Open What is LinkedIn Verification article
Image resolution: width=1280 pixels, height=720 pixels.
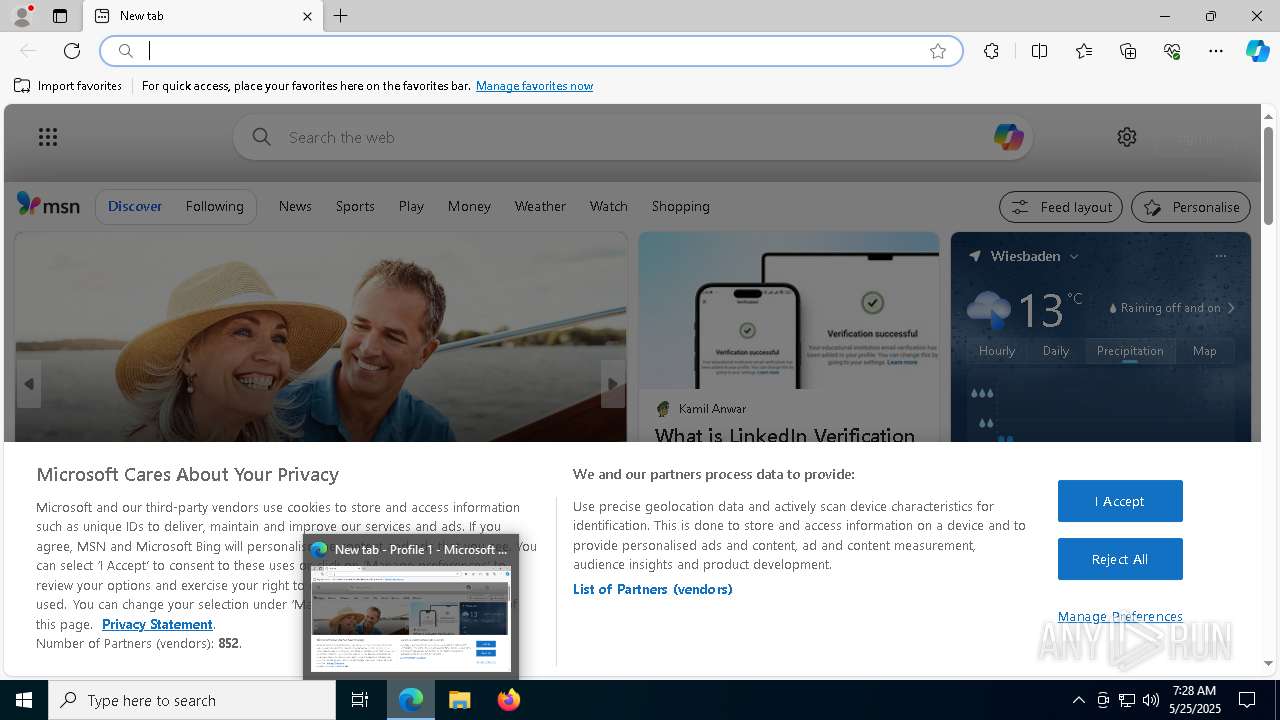point(785,435)
